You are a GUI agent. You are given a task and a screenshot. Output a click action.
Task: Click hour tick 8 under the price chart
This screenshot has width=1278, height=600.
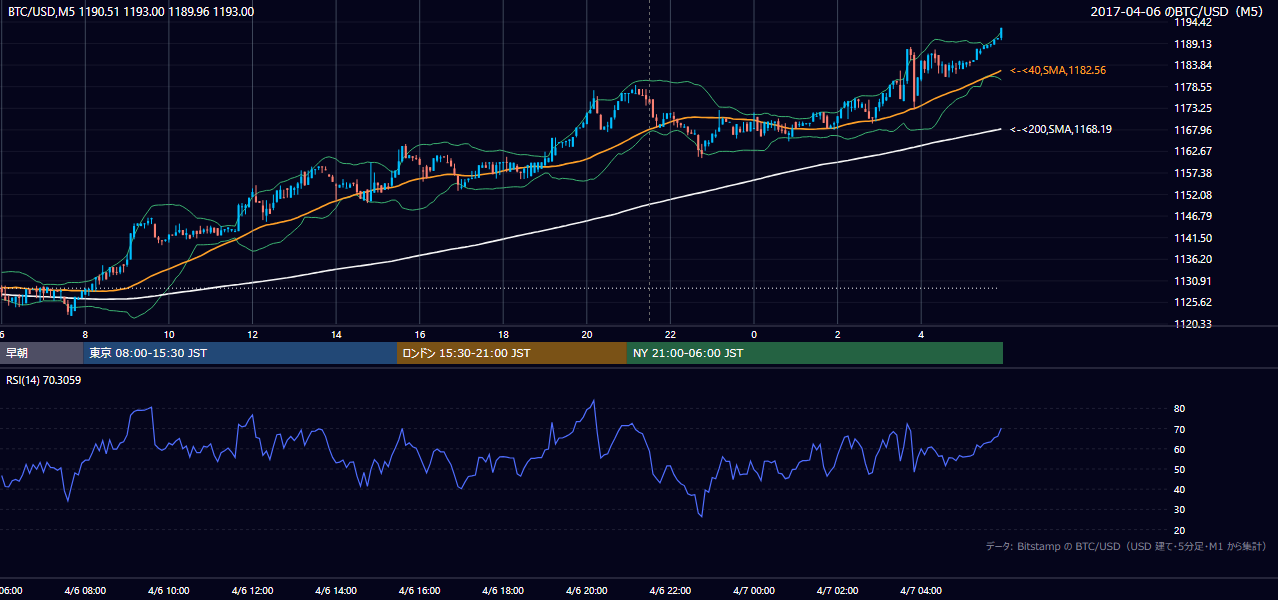point(85,334)
